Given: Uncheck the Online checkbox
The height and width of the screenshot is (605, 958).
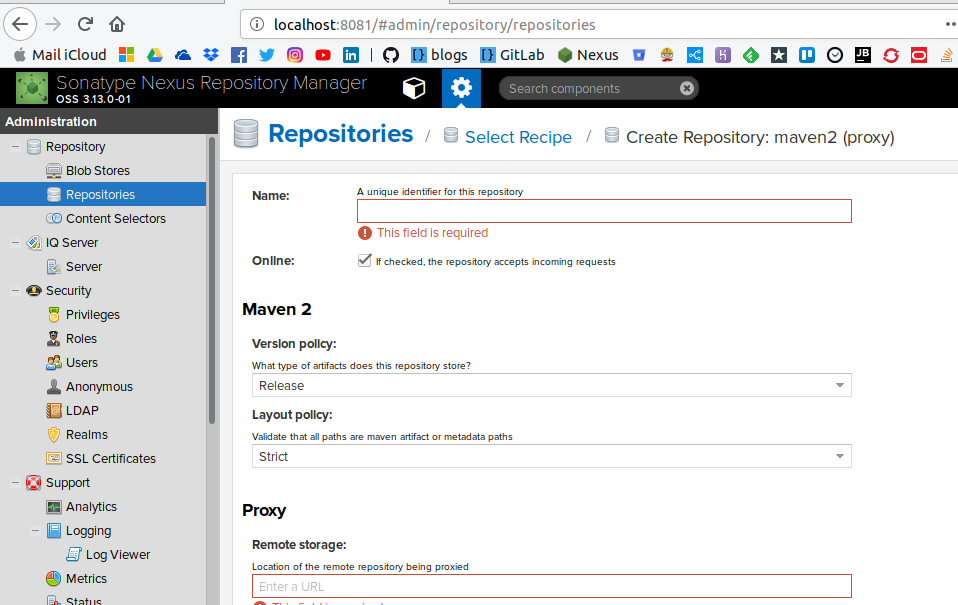Looking at the screenshot, I should [x=364, y=260].
